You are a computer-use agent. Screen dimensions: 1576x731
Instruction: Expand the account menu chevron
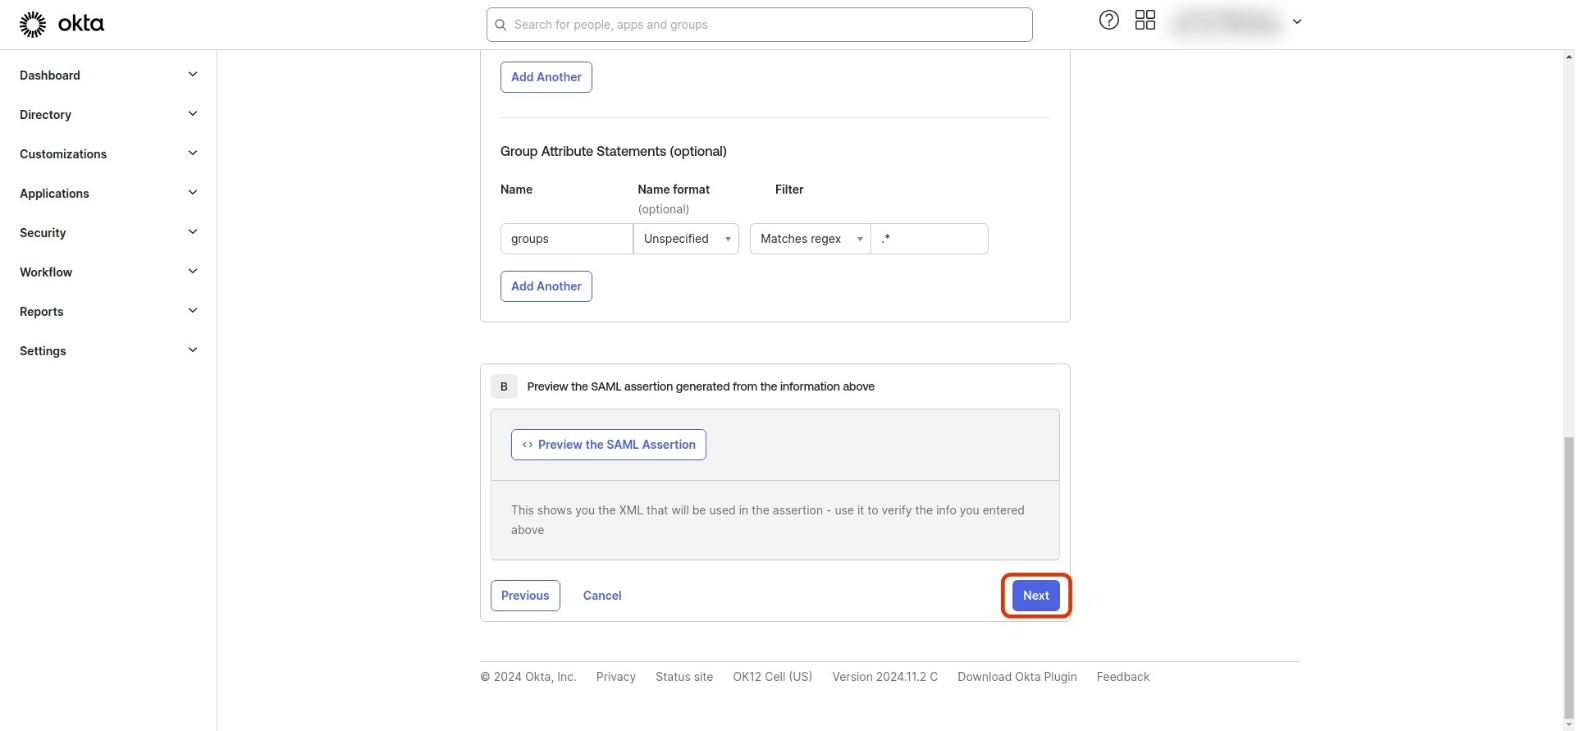[x=1297, y=21]
